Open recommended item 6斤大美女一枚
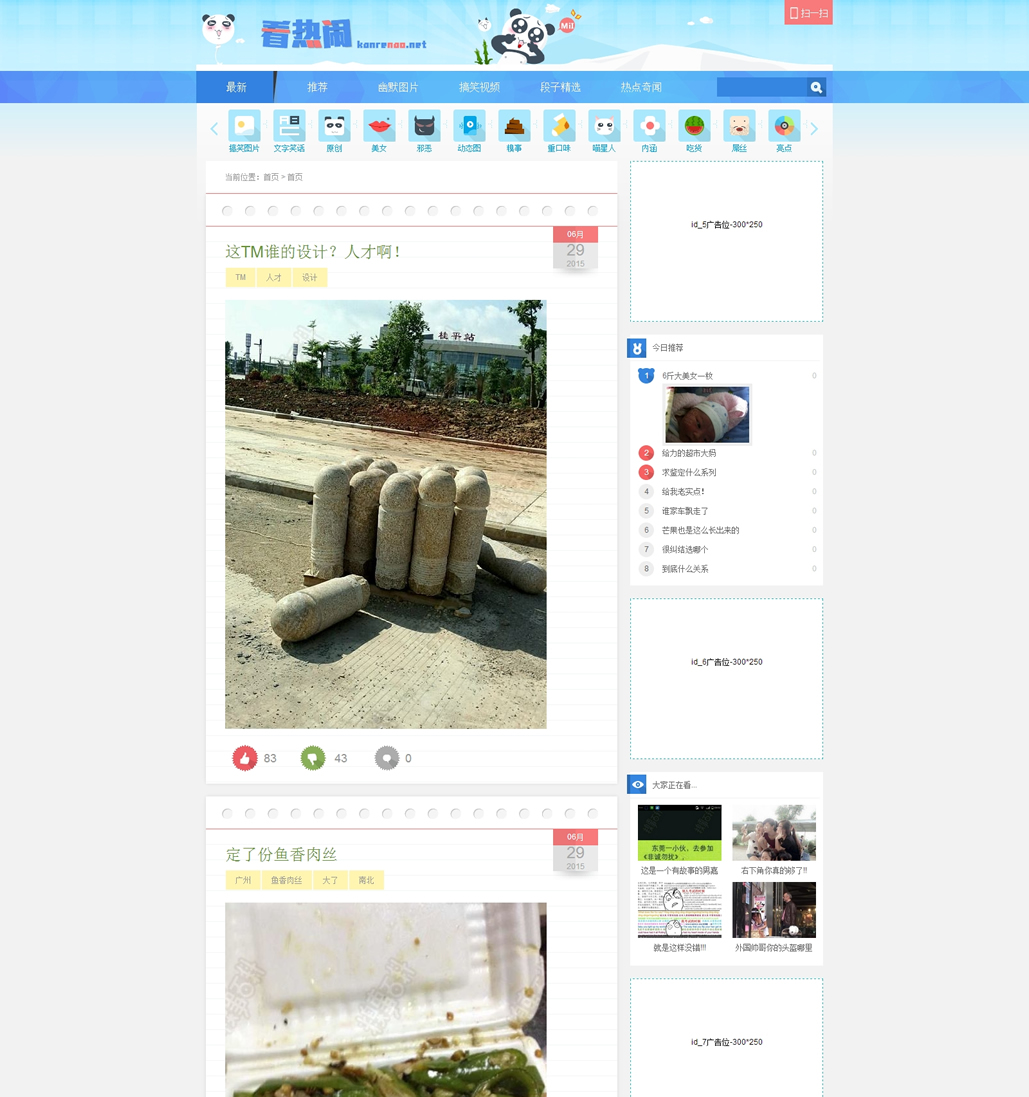This screenshot has width=1029, height=1097. pyautogui.click(x=688, y=376)
